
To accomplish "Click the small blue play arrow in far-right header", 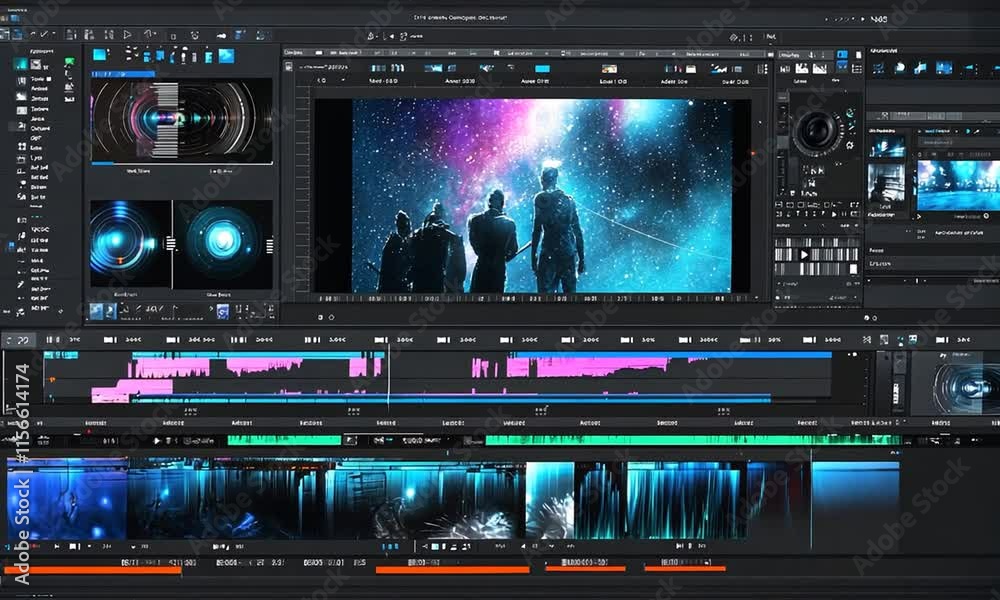I will point(968,131).
